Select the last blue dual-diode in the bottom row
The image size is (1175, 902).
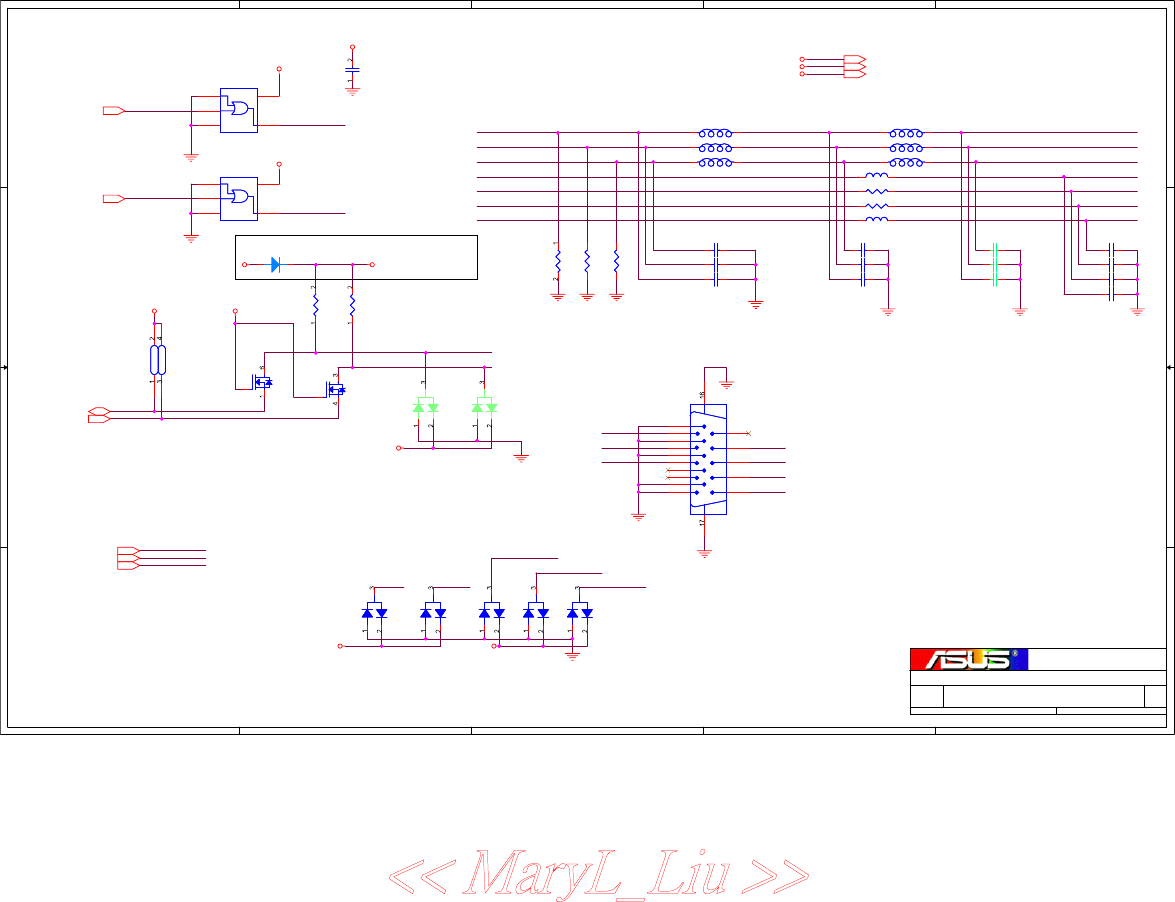580,611
